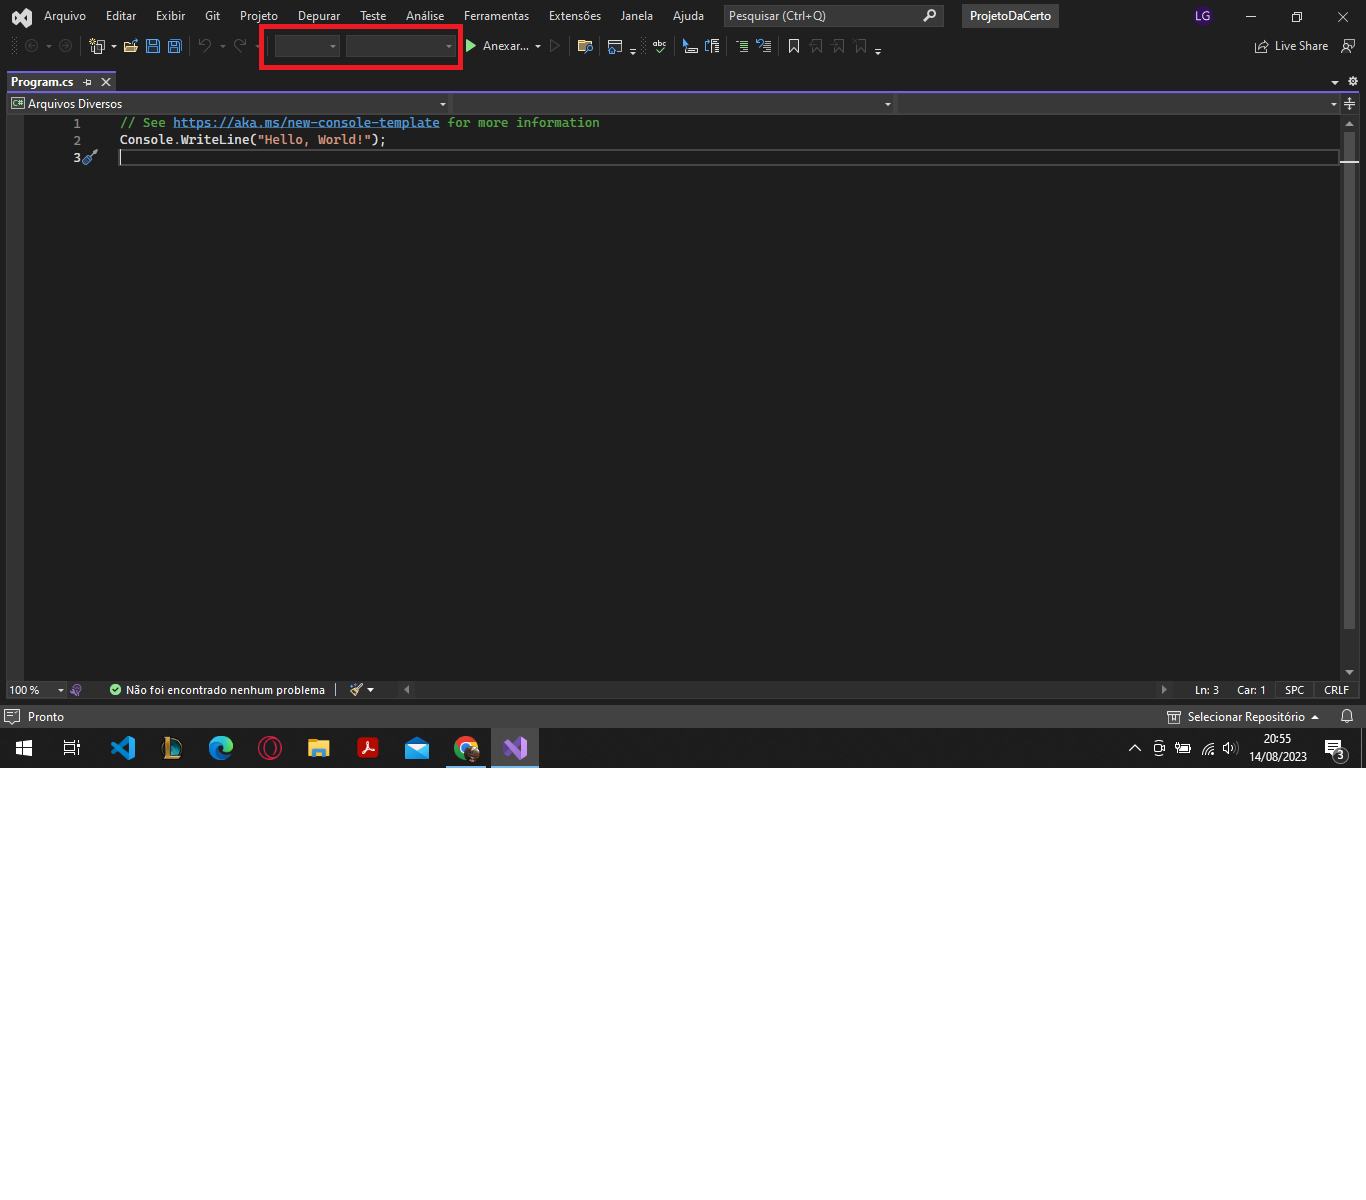Open the Ferramentas menu

496,16
